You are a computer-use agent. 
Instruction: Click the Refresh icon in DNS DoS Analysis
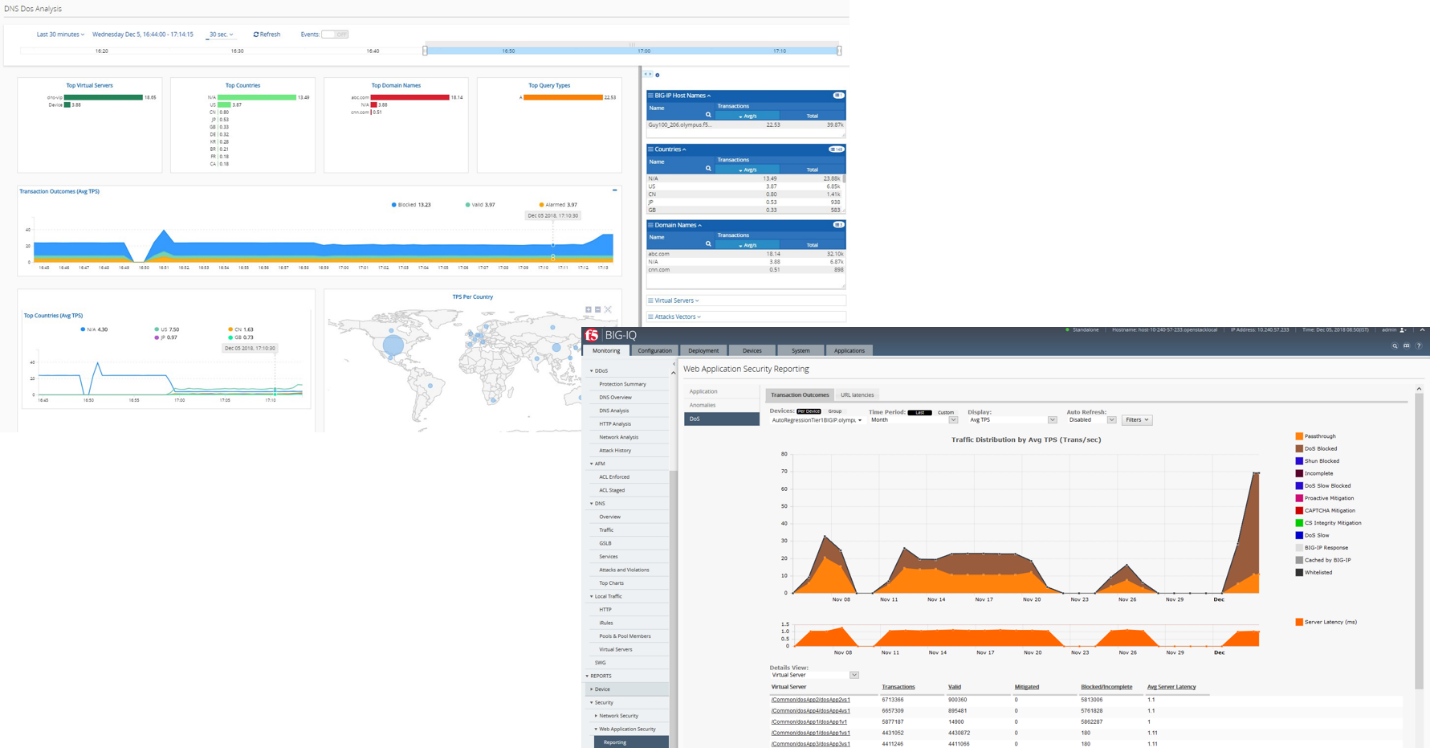tap(256, 34)
